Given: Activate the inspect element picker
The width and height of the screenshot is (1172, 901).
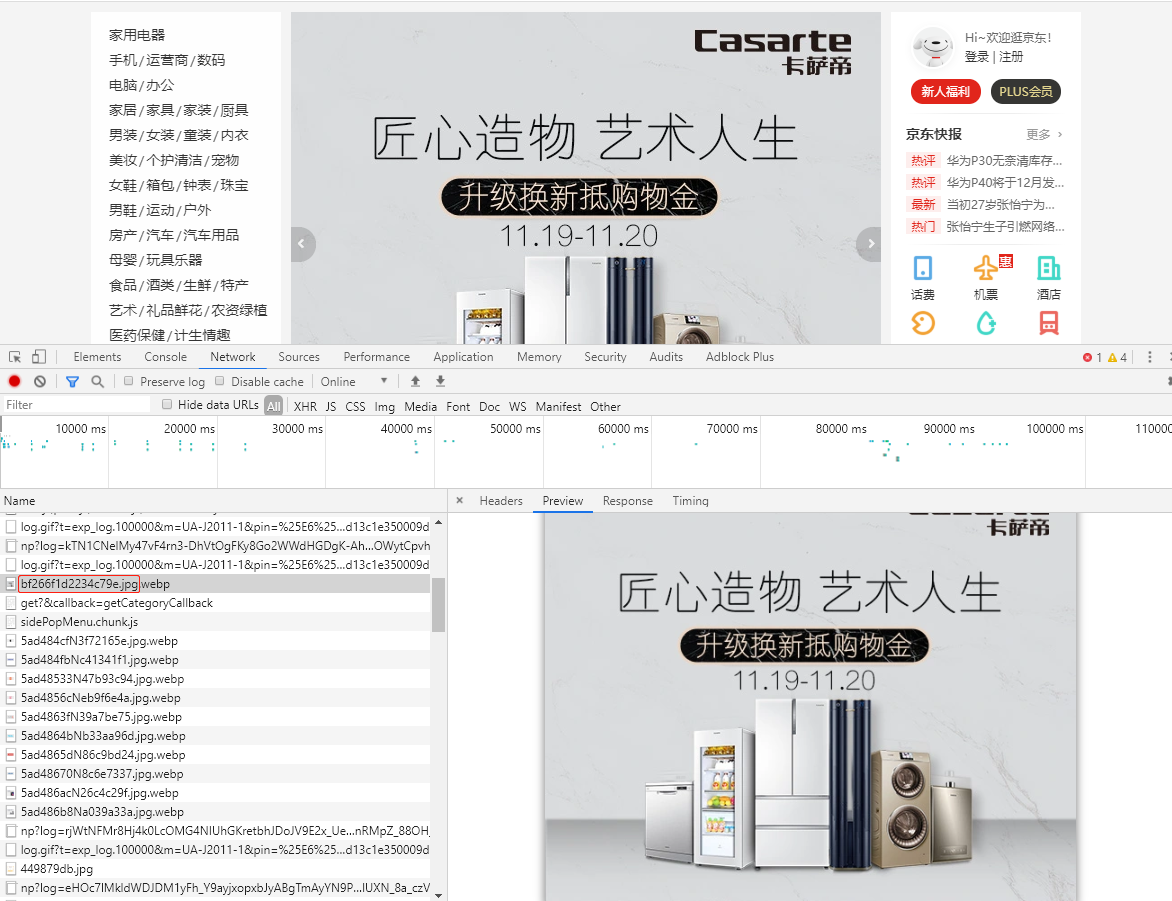Looking at the screenshot, I should (x=15, y=357).
